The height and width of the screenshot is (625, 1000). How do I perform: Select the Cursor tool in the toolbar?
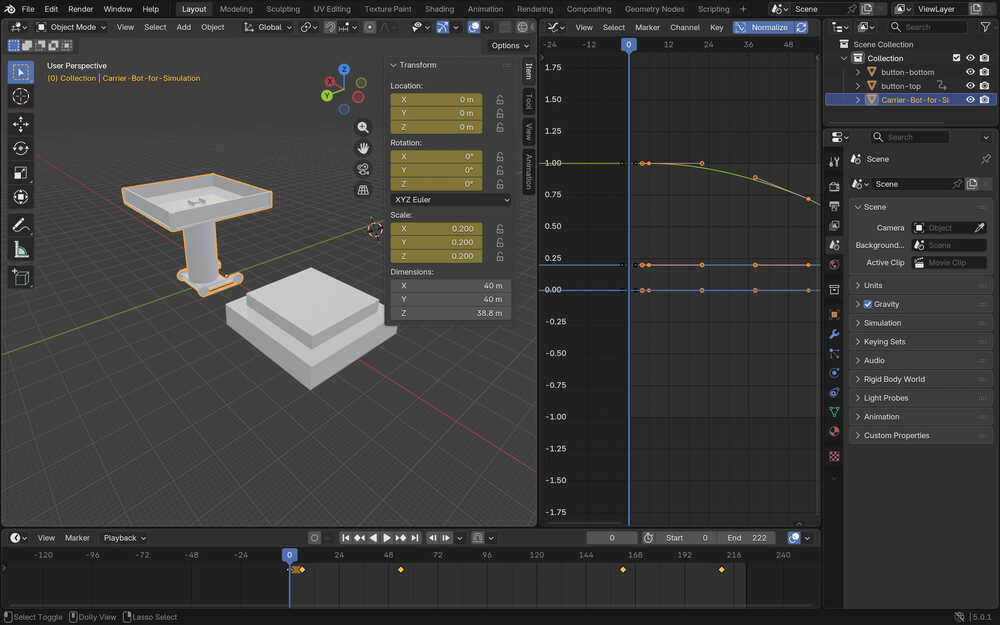20,96
